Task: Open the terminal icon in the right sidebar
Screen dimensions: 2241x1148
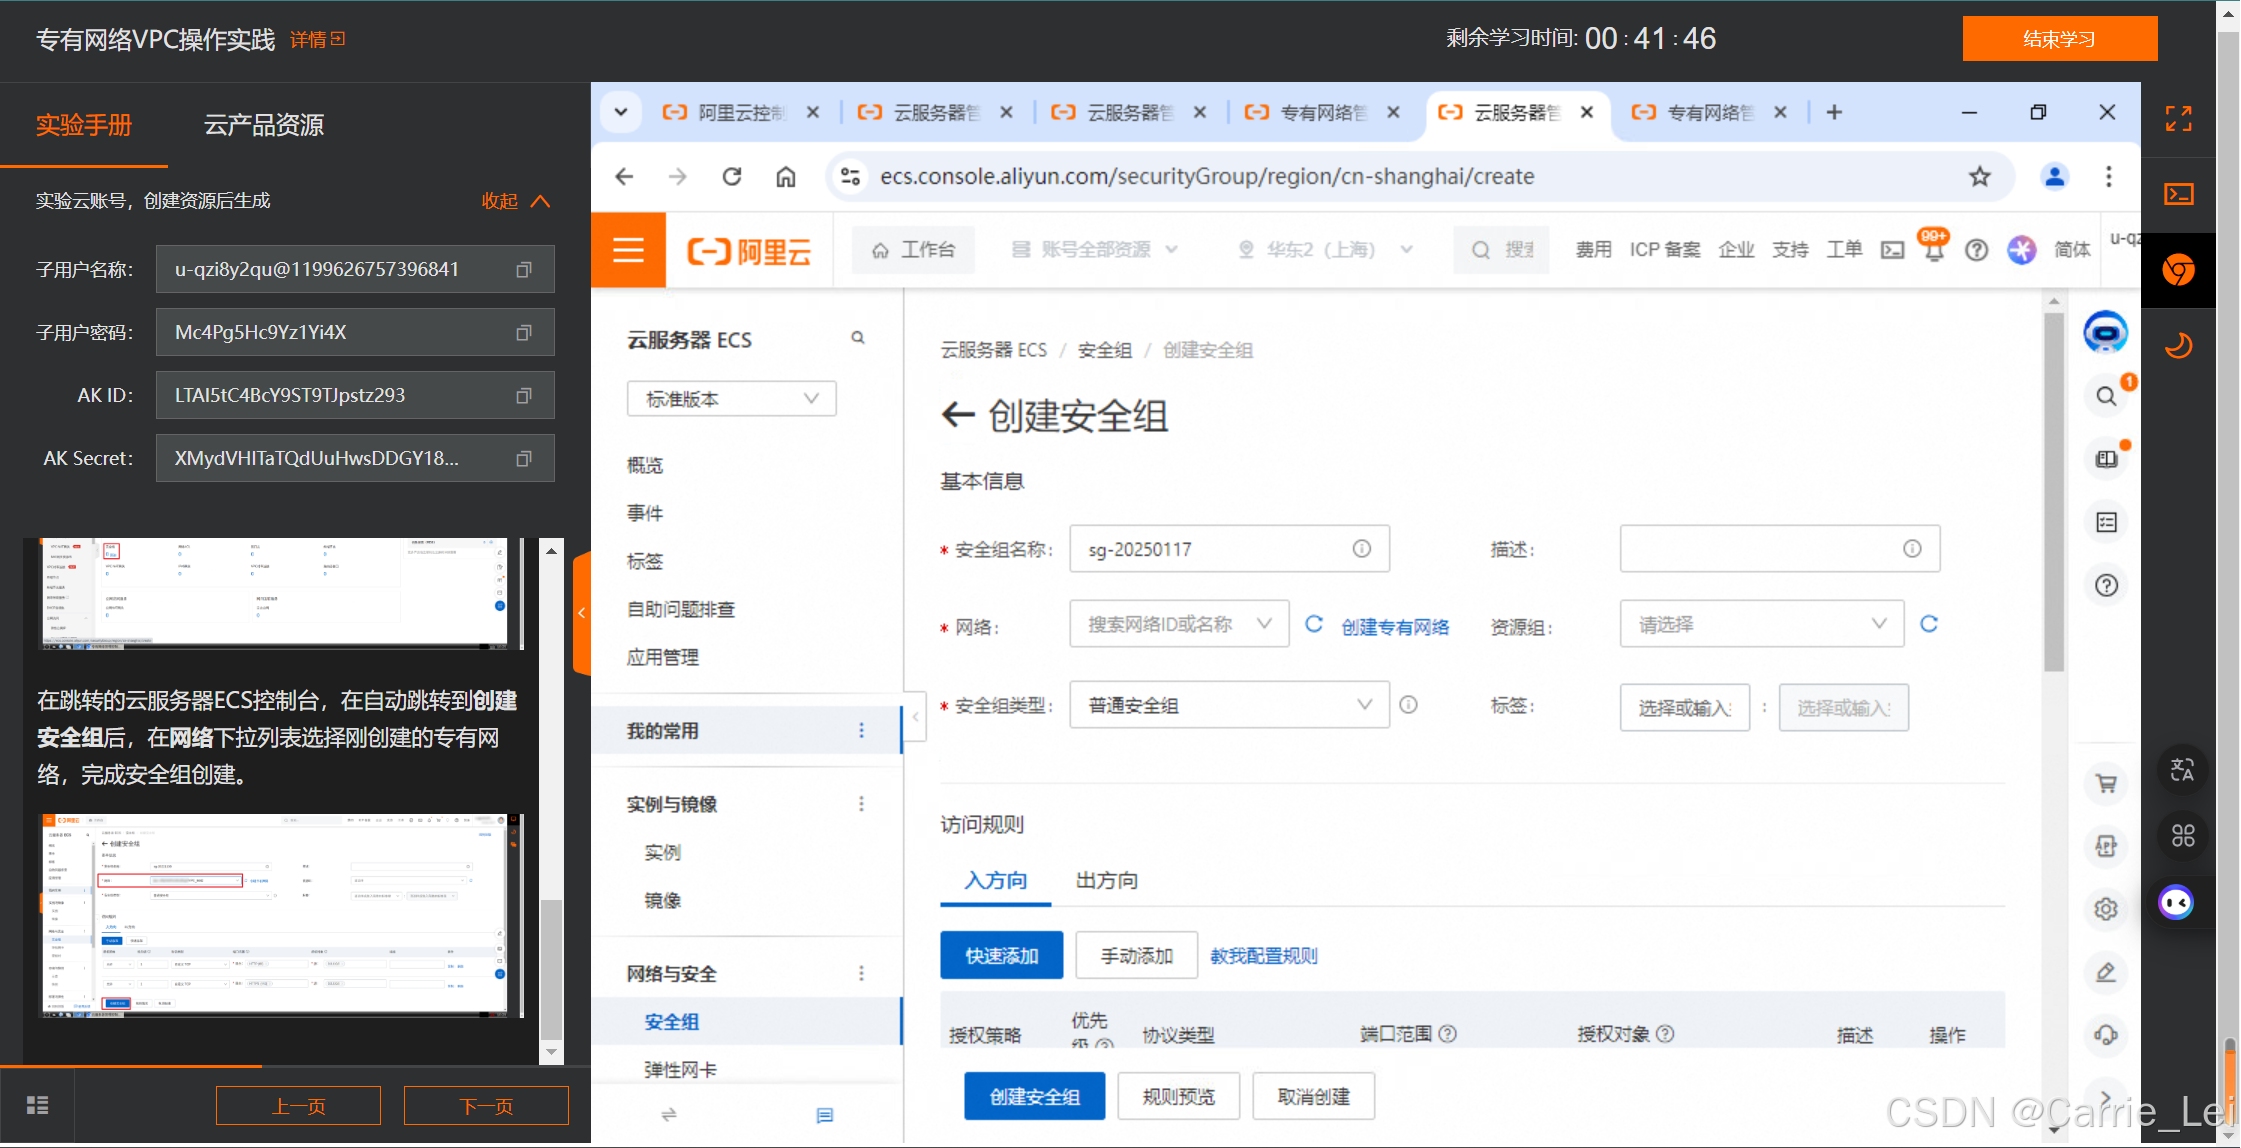Action: pyautogui.click(x=2178, y=194)
